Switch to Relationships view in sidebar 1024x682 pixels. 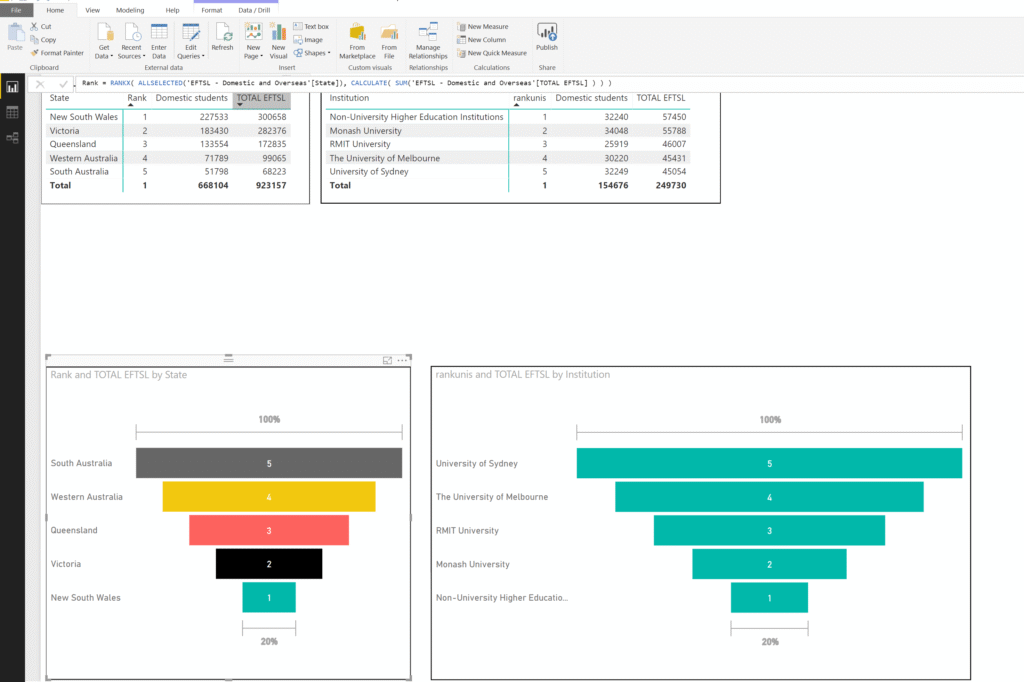pos(12,138)
